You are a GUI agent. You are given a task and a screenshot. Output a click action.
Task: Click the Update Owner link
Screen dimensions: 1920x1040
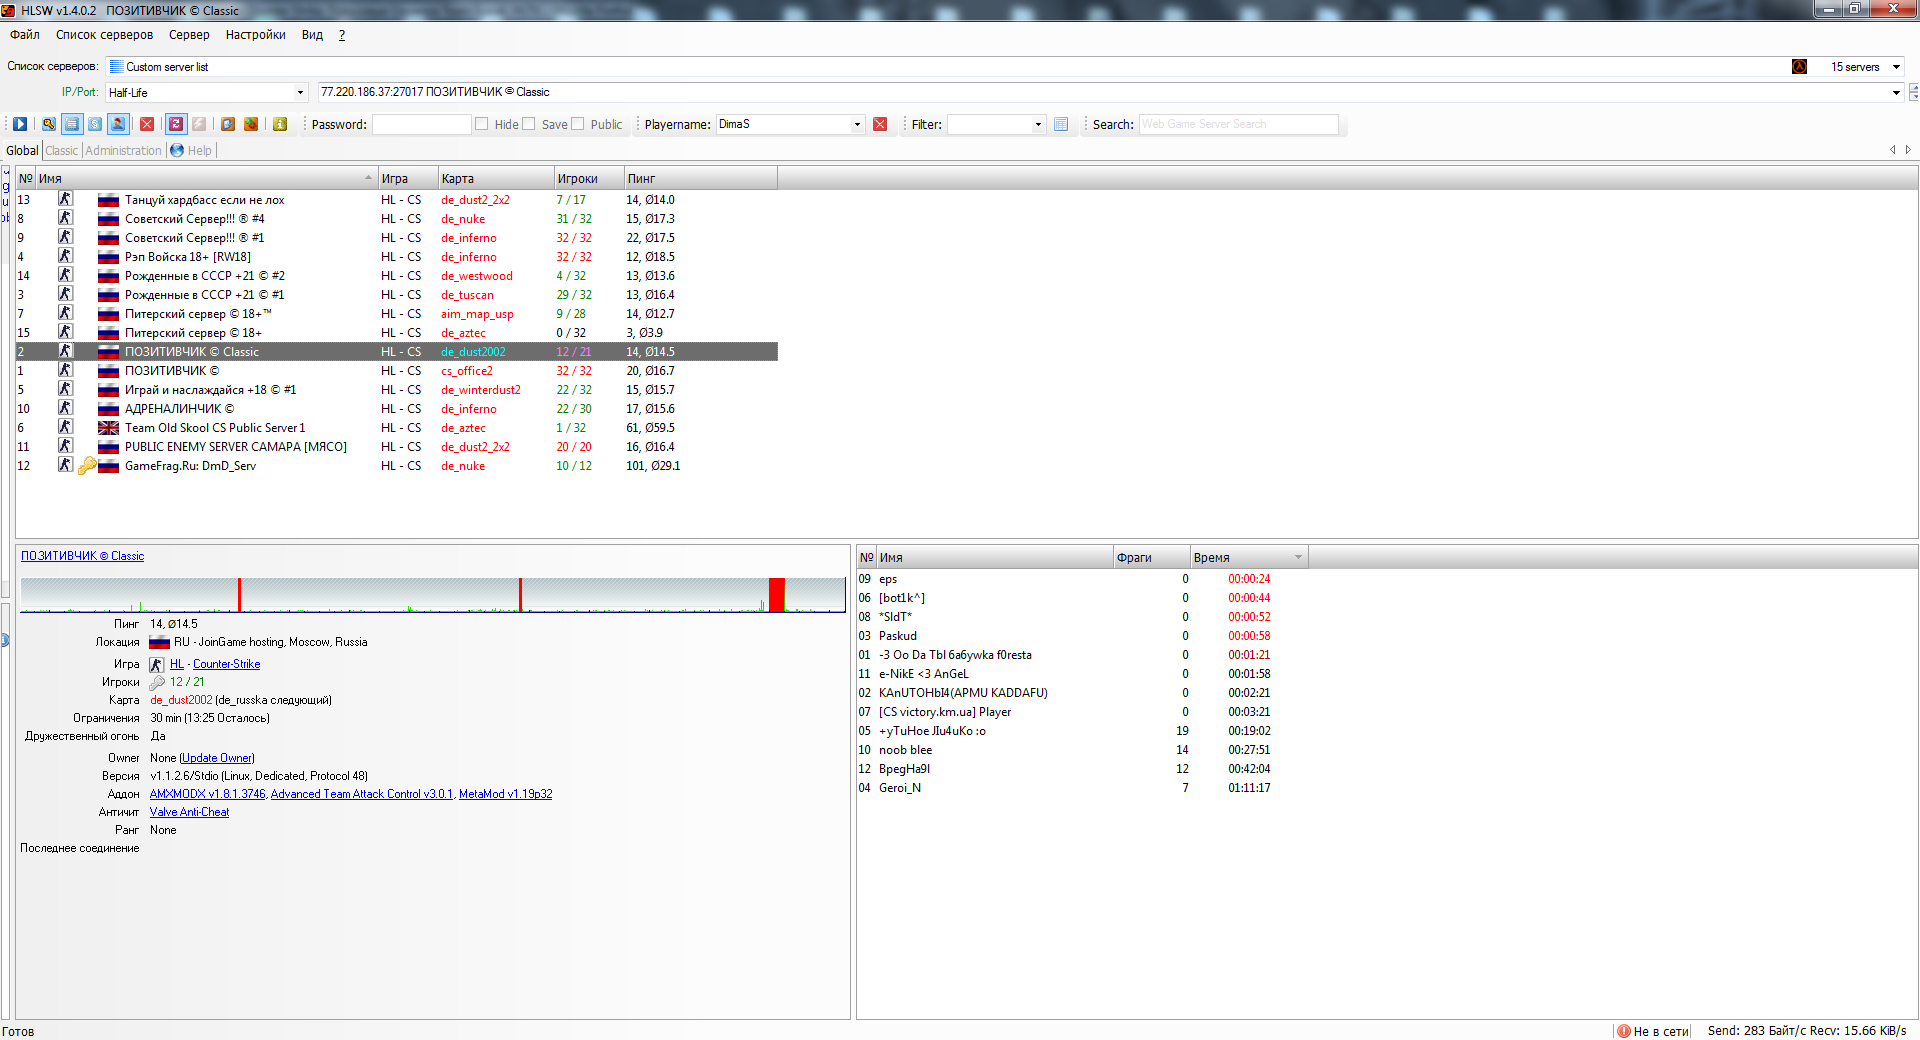(217, 758)
